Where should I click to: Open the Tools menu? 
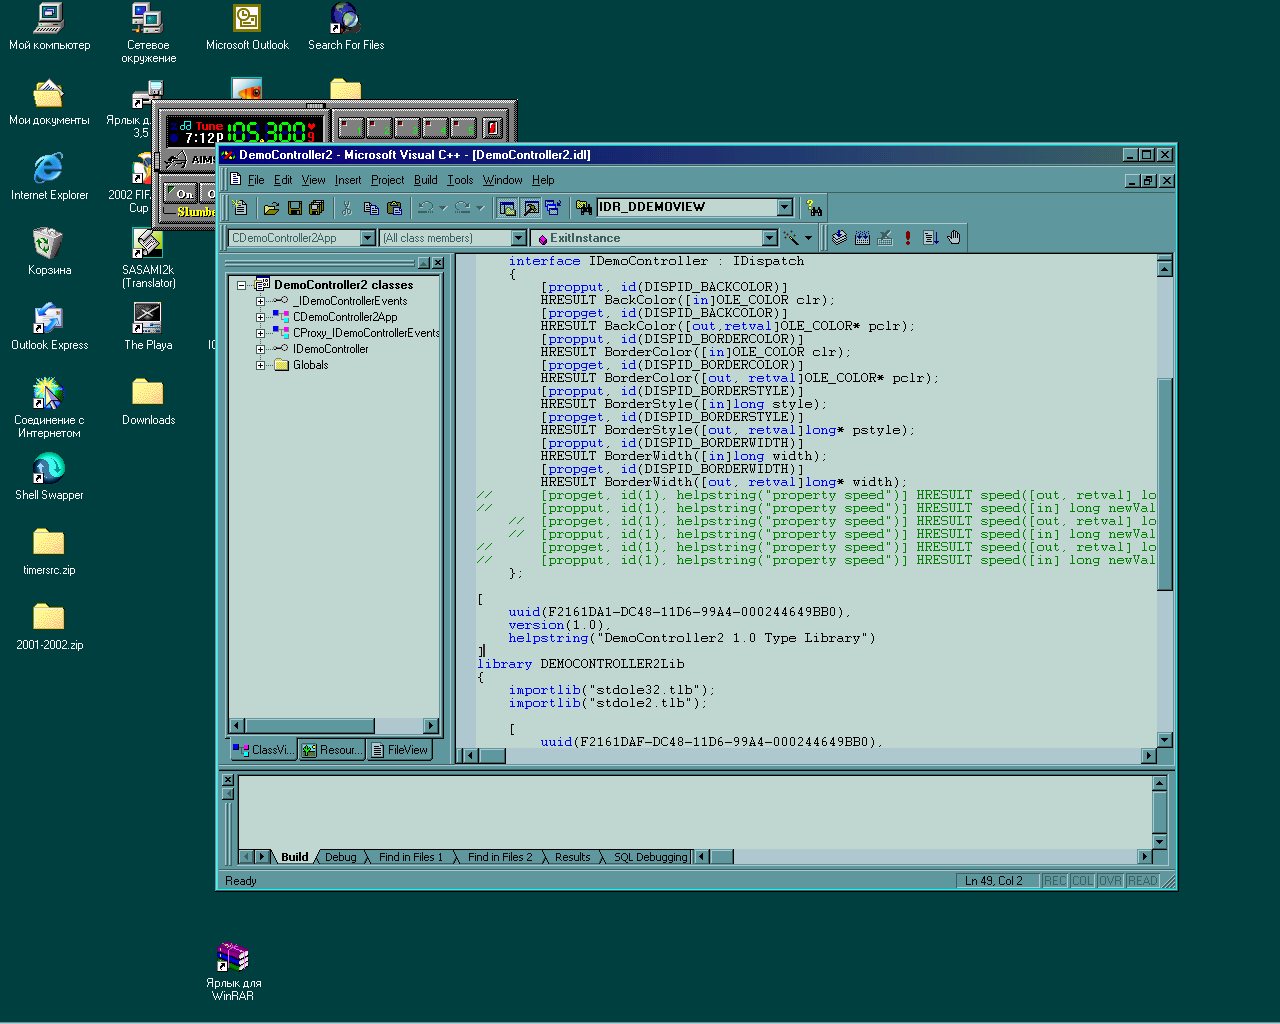[x=460, y=180]
